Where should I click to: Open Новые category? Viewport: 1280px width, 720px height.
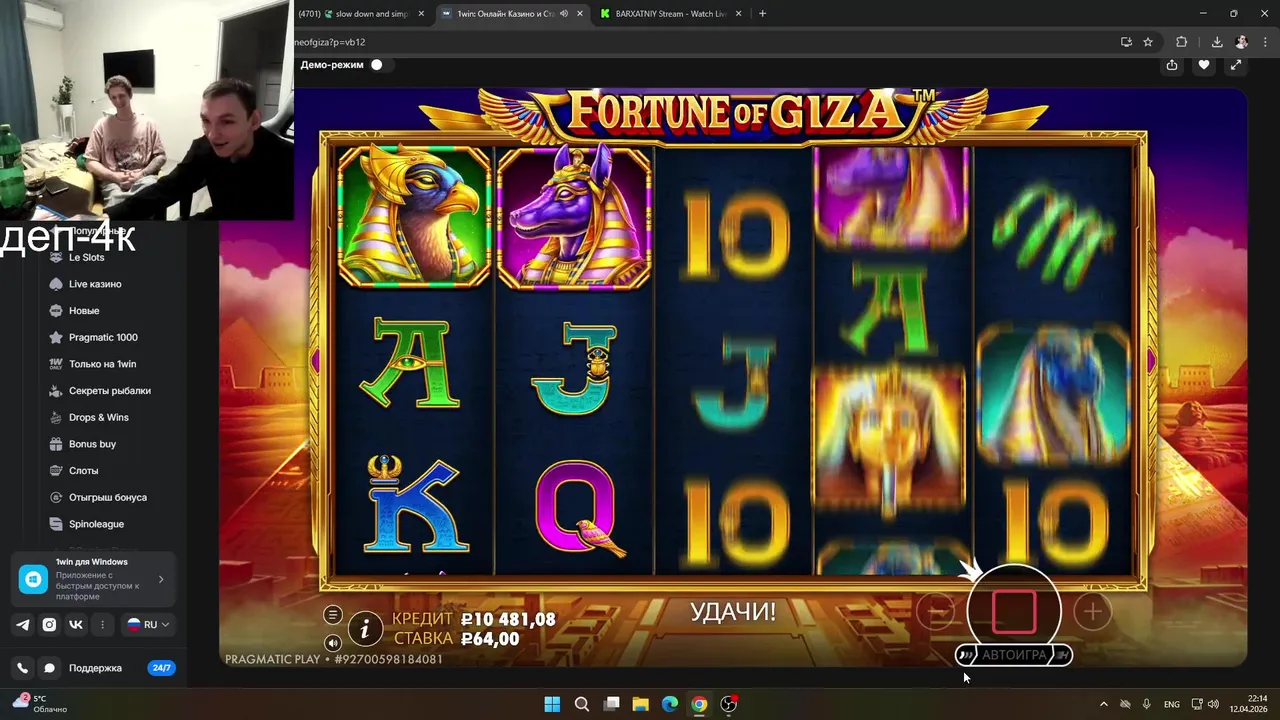(84, 311)
